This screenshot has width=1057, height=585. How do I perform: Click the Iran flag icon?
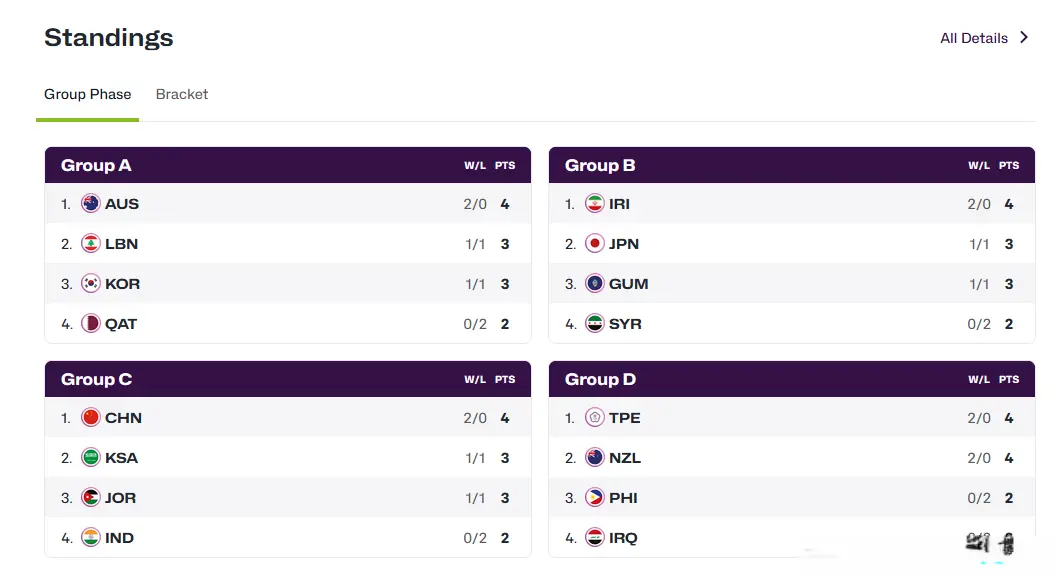point(595,204)
